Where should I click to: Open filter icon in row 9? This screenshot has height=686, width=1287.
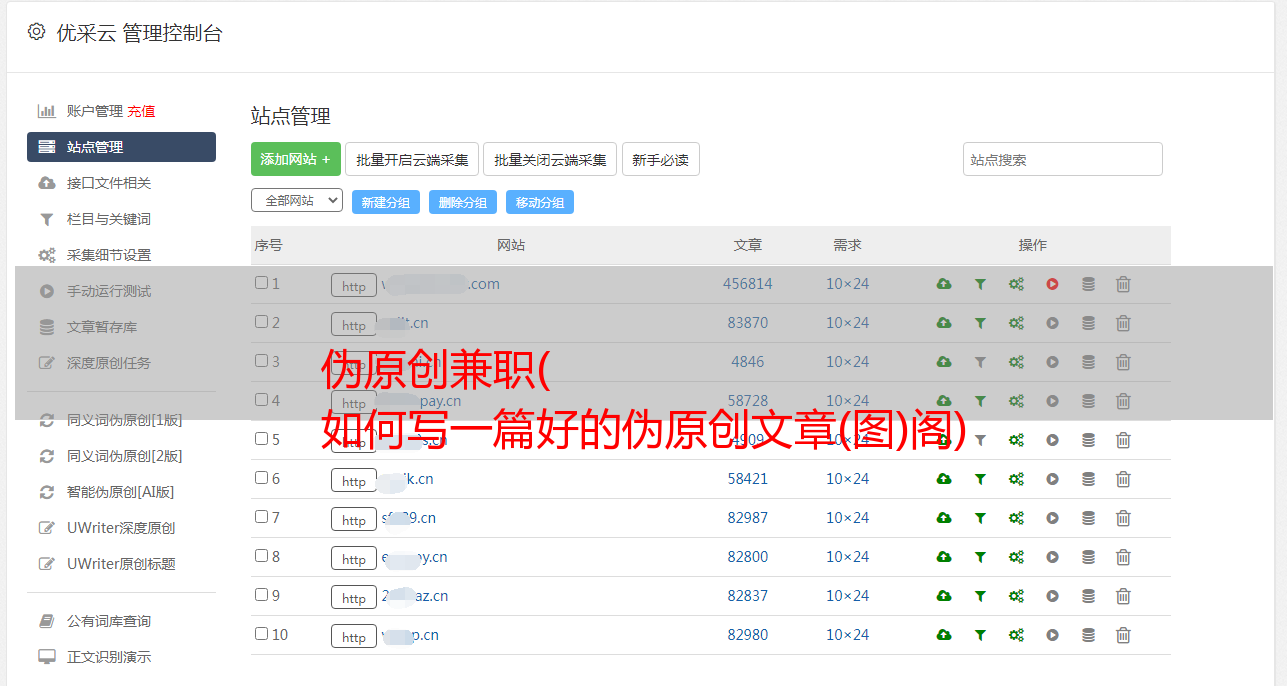[980, 596]
